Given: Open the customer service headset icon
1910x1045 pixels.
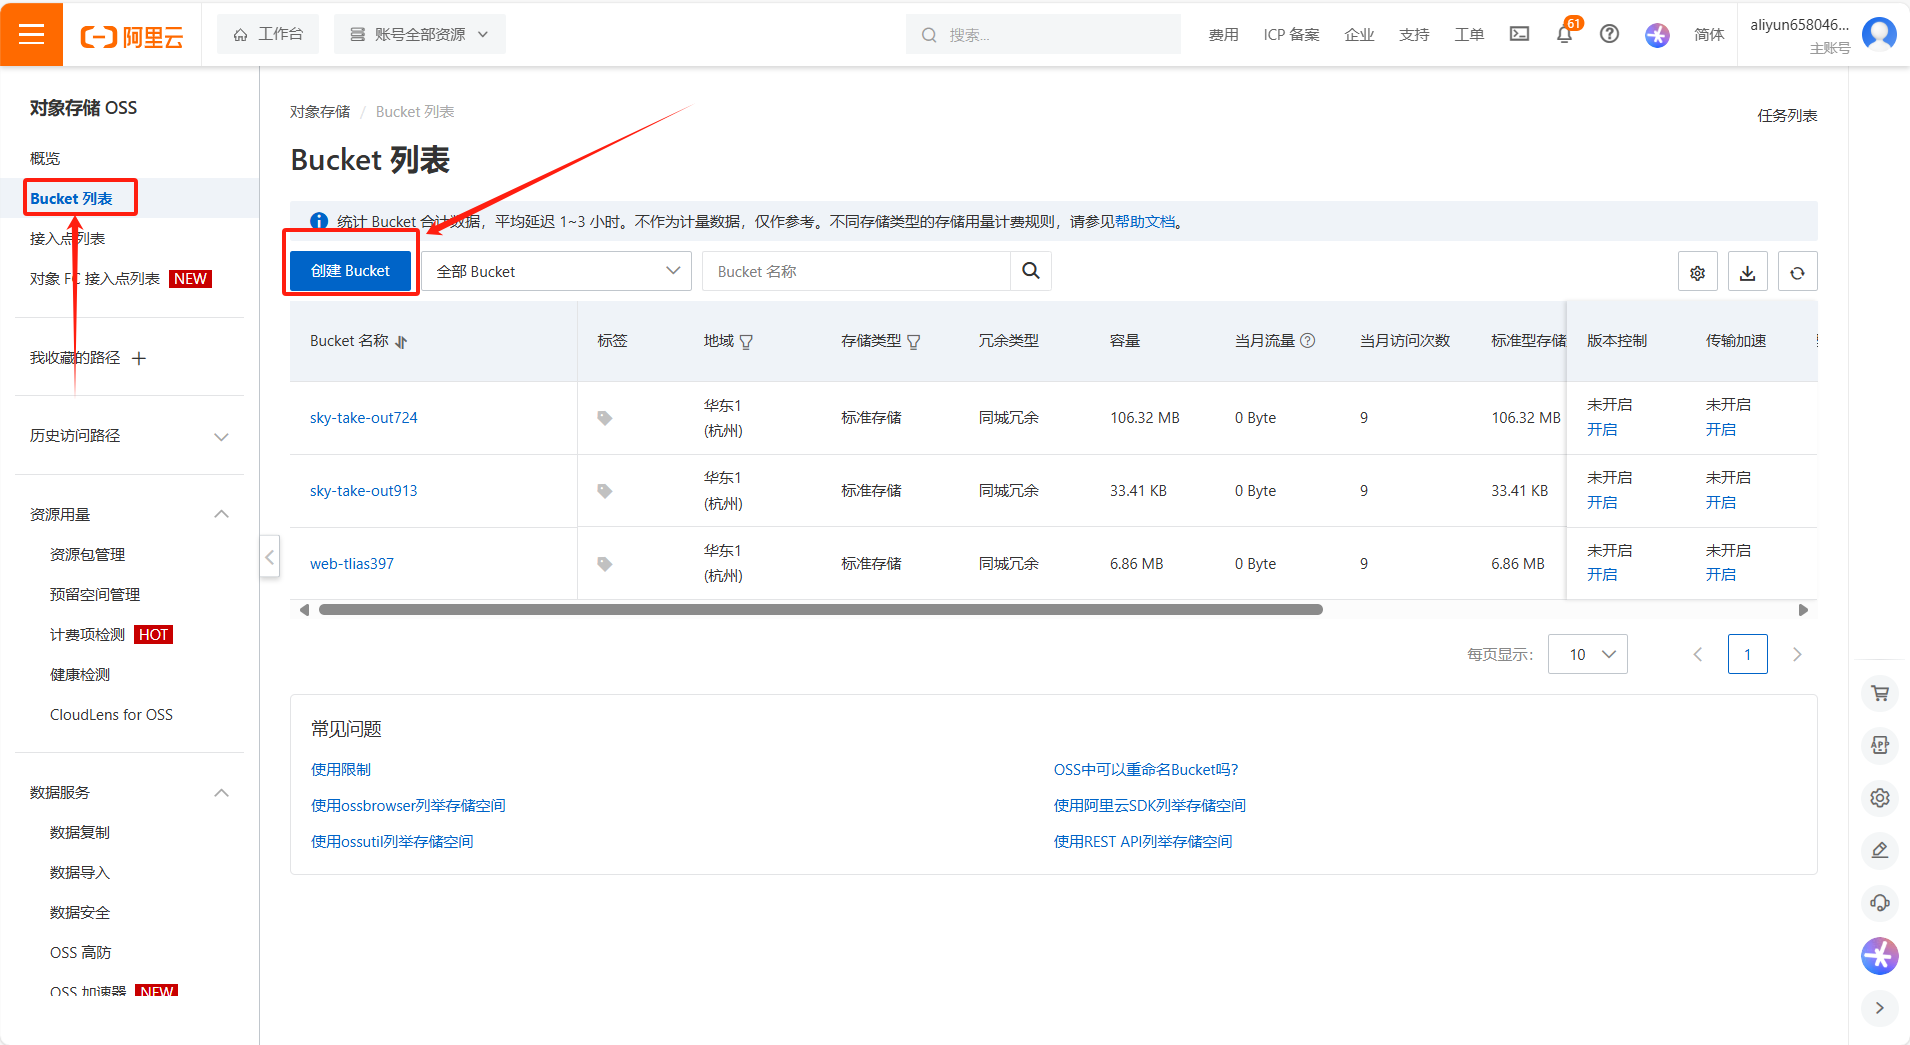Looking at the screenshot, I should point(1880,903).
